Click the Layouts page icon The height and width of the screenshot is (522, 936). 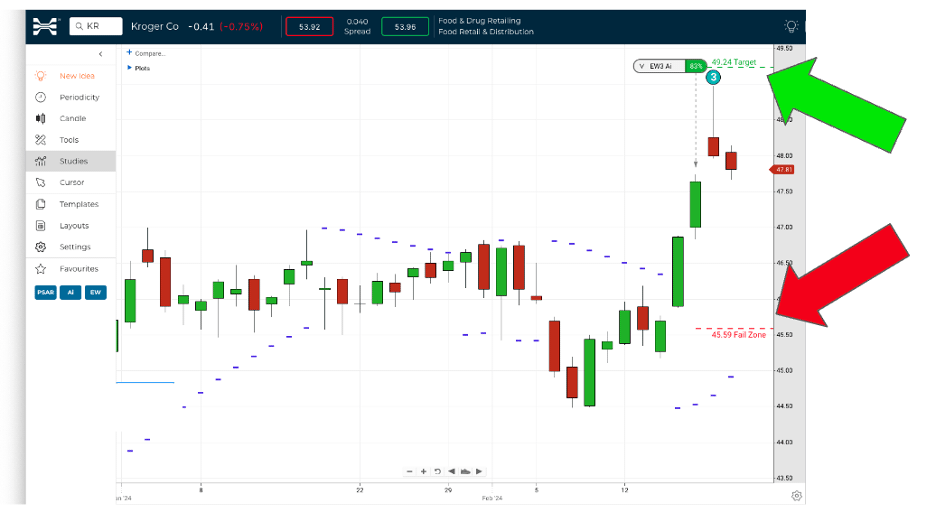(x=41, y=226)
